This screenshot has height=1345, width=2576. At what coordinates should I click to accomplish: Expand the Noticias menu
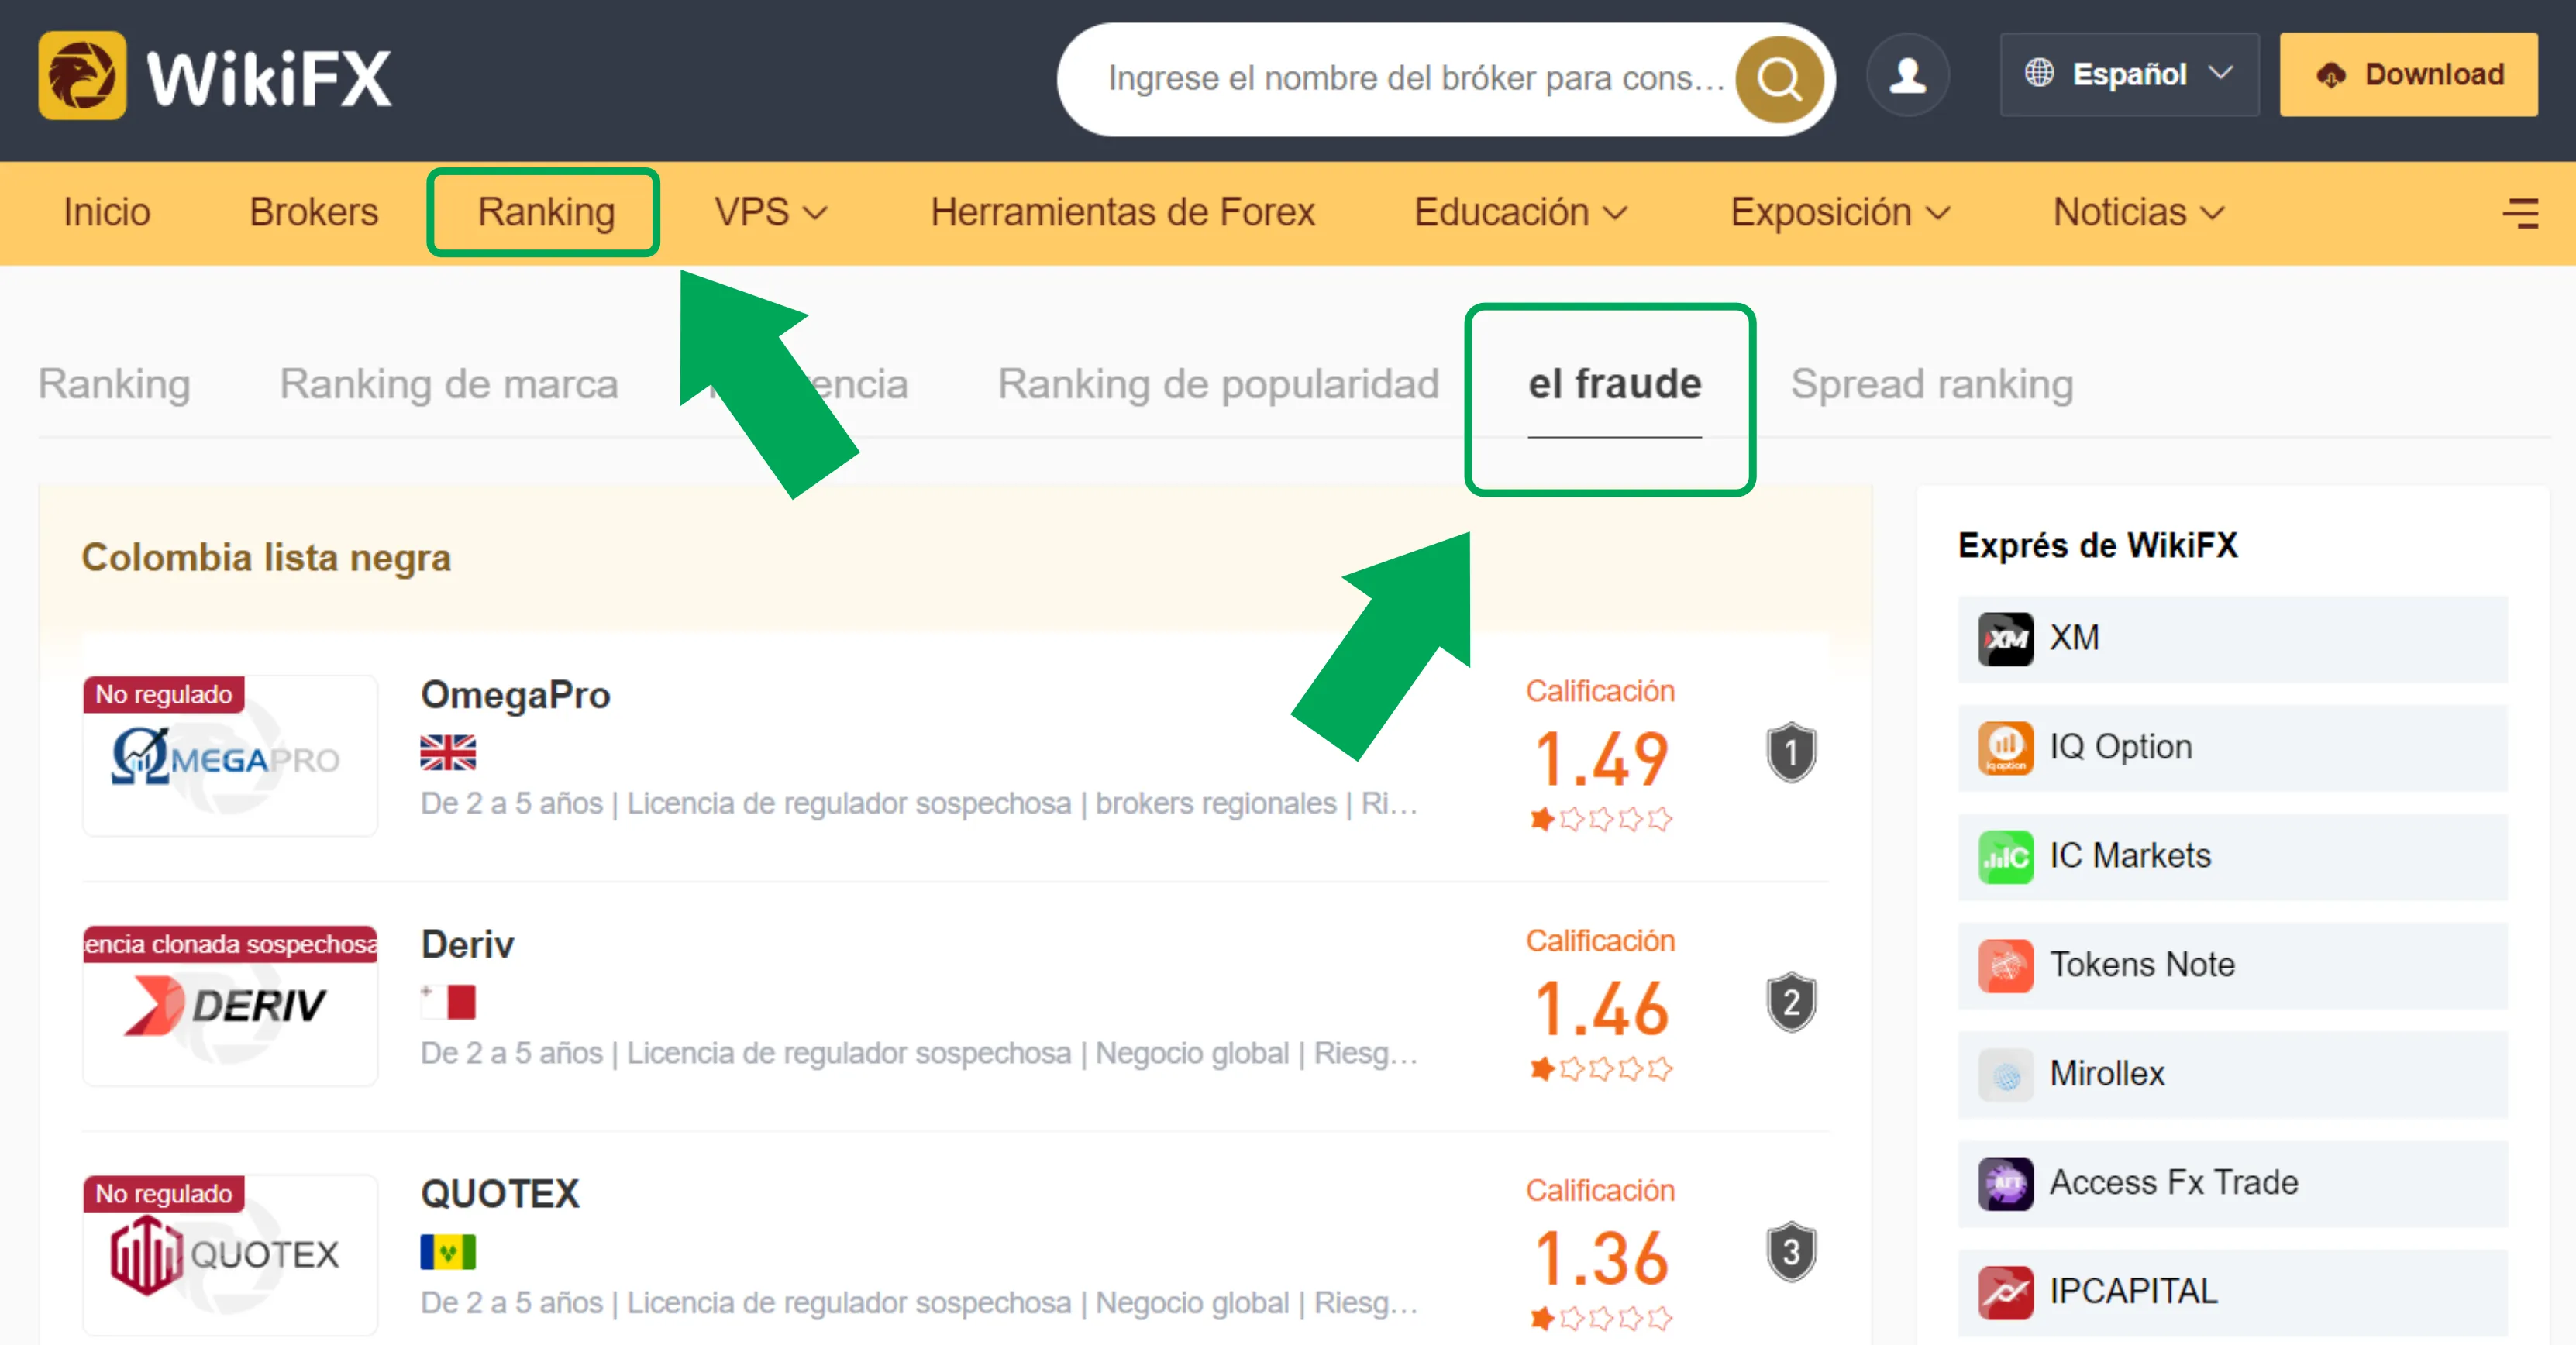coord(2139,212)
